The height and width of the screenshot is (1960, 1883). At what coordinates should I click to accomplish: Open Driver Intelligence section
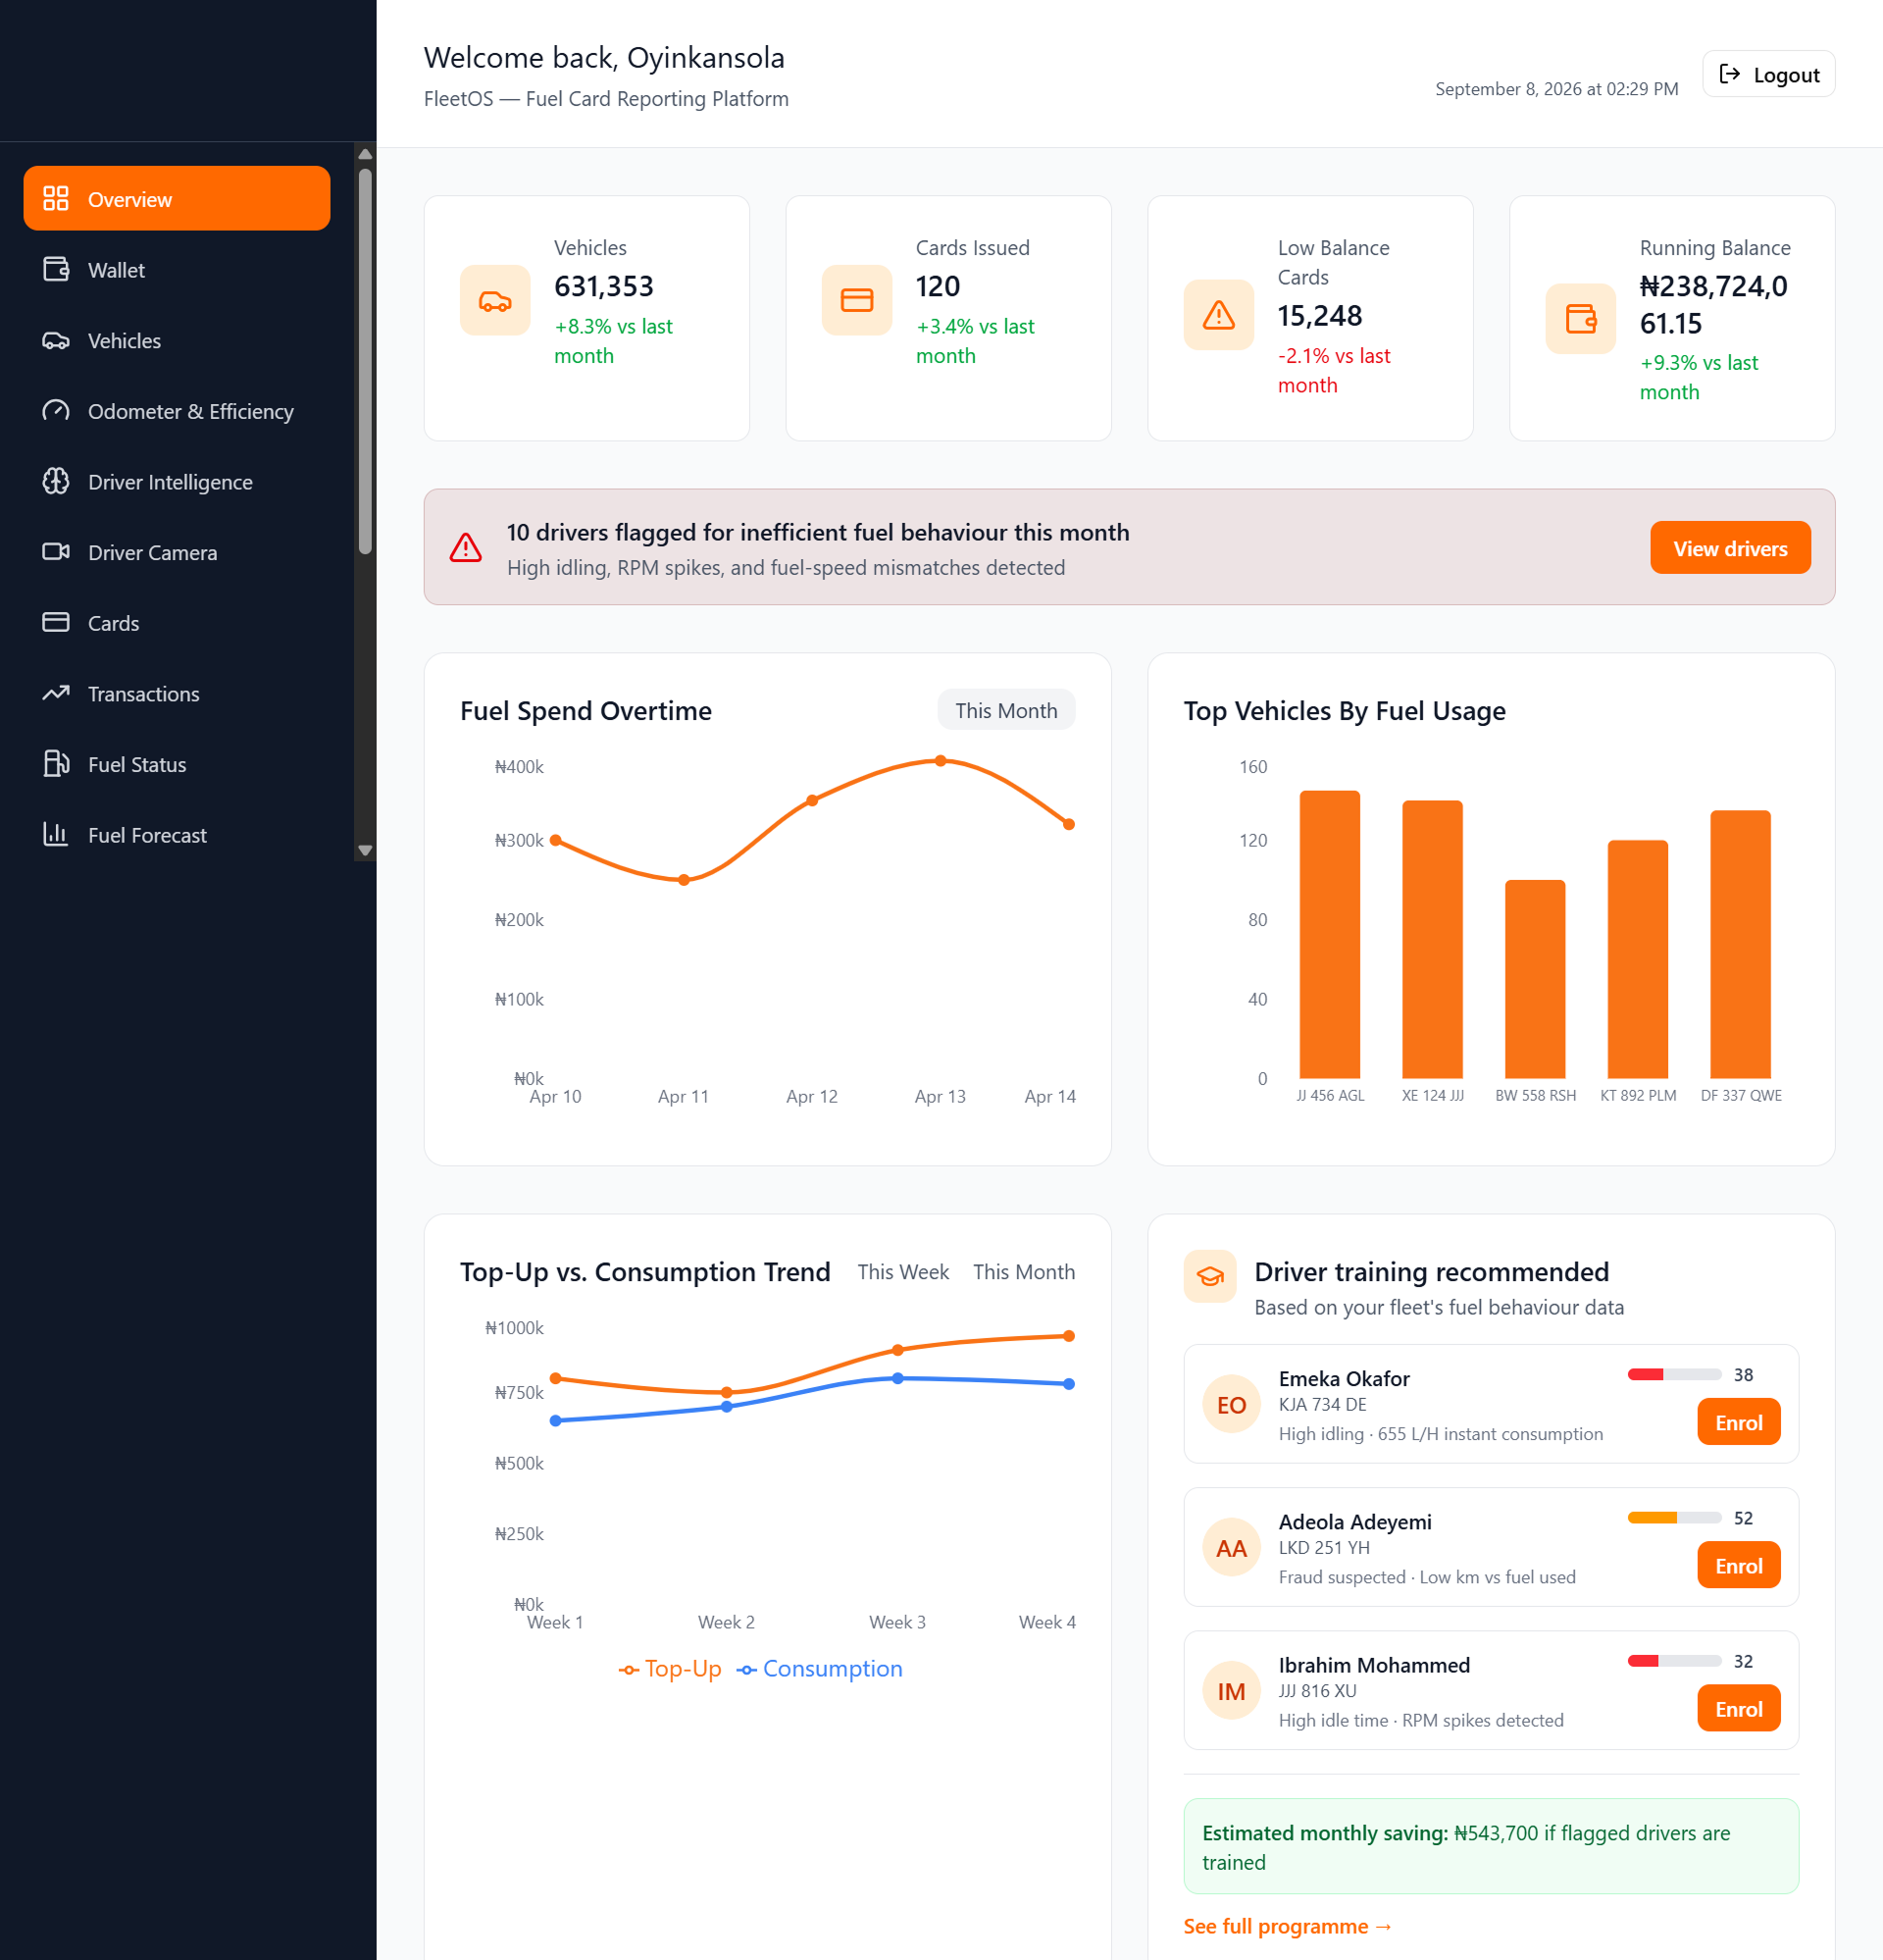(177, 481)
